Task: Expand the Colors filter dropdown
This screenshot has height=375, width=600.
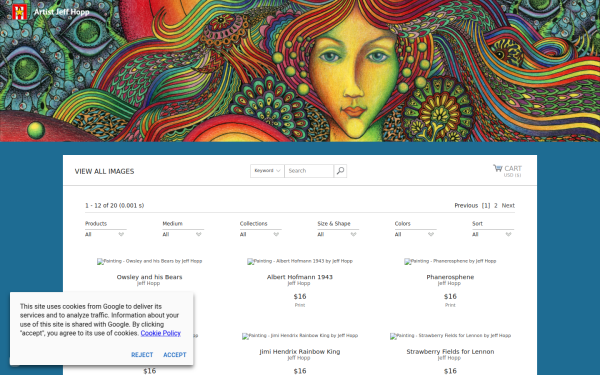Action: (x=415, y=234)
